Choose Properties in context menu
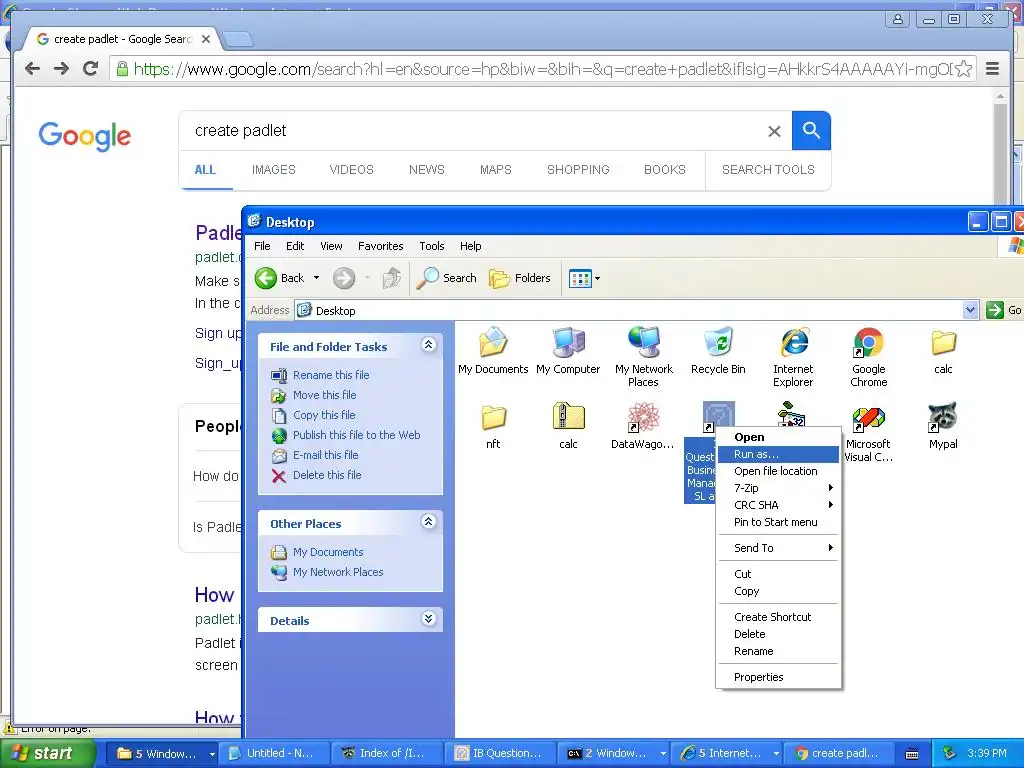 [x=778, y=677]
